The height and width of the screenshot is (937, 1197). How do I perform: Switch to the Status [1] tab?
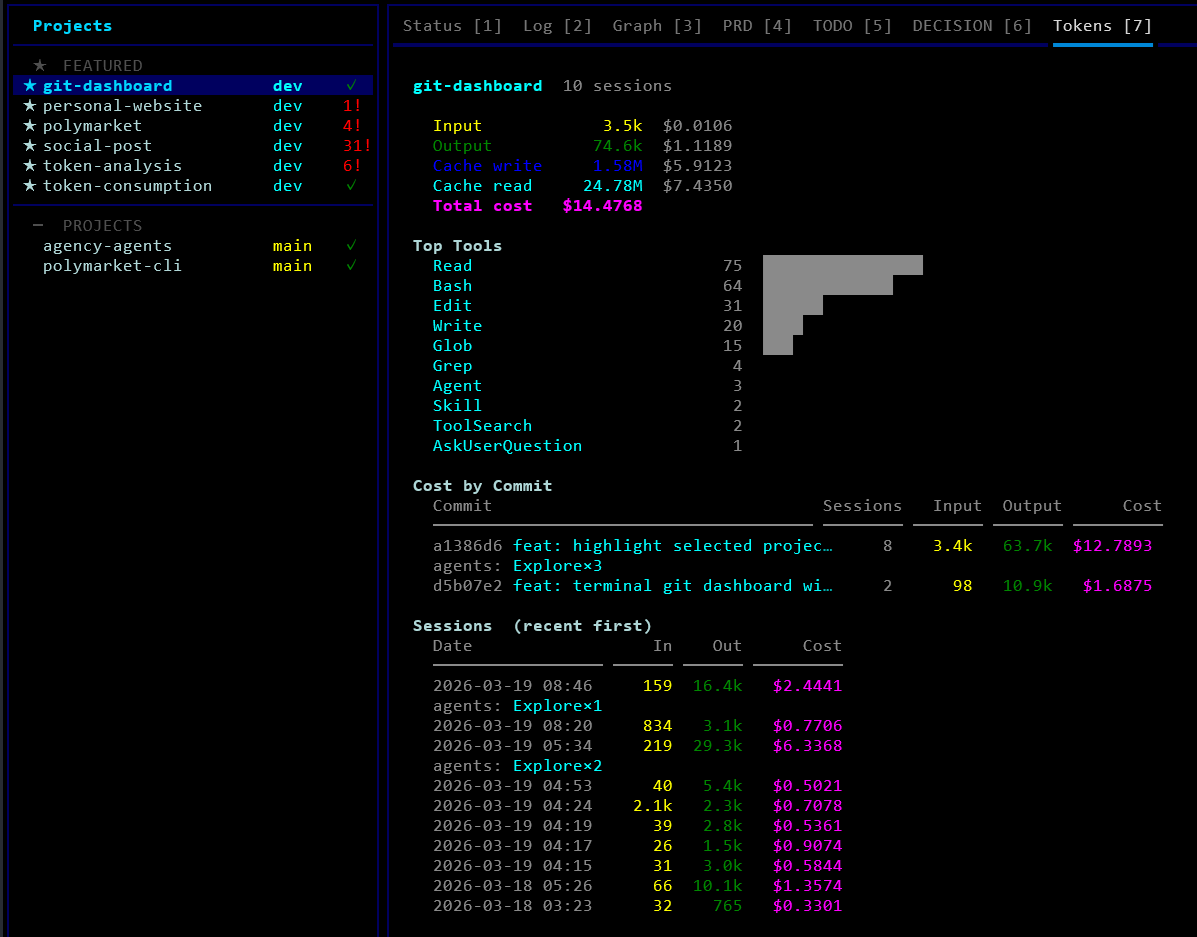coord(452,26)
